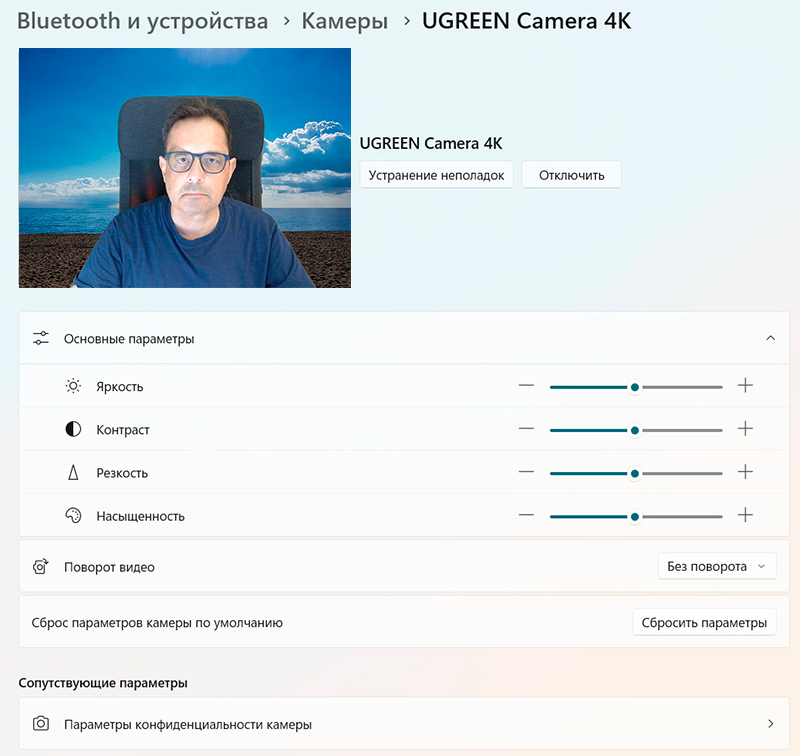This screenshot has height=756, width=800.
Task: Collapse the Основные параметры section
Action: point(770,338)
